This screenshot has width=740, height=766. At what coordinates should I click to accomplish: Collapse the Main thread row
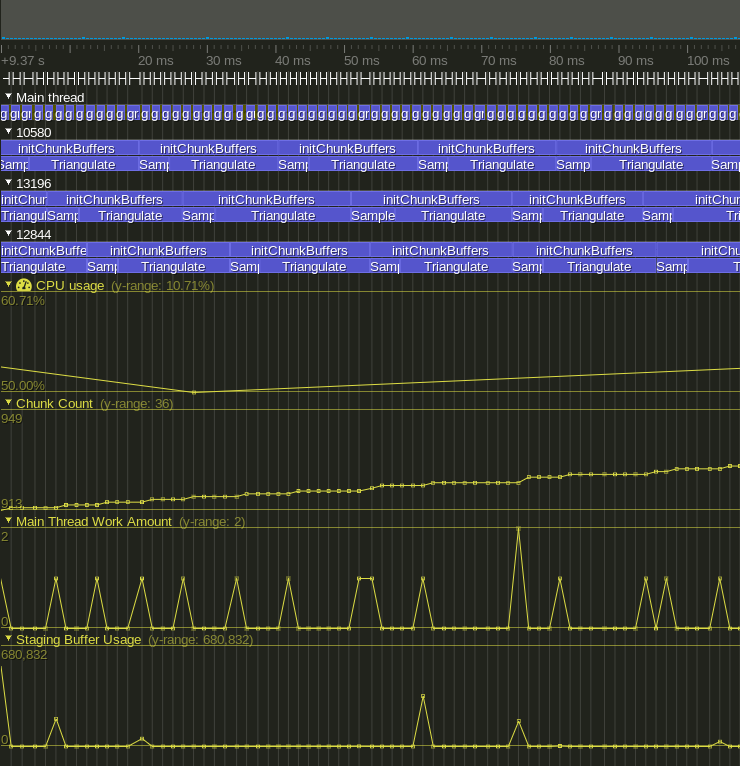pyautogui.click(x=8, y=96)
